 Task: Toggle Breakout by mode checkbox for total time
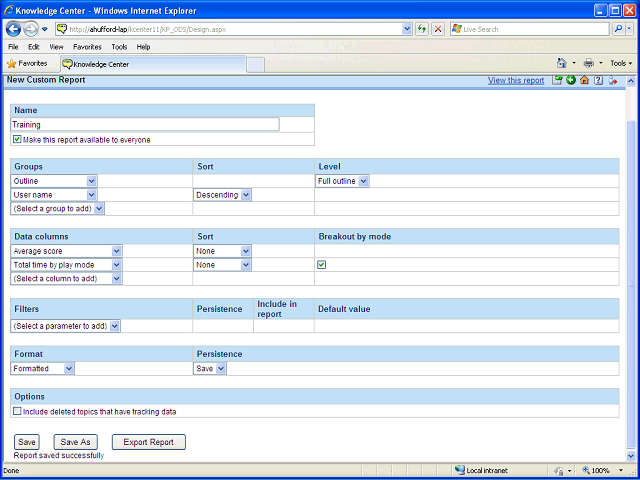322,265
